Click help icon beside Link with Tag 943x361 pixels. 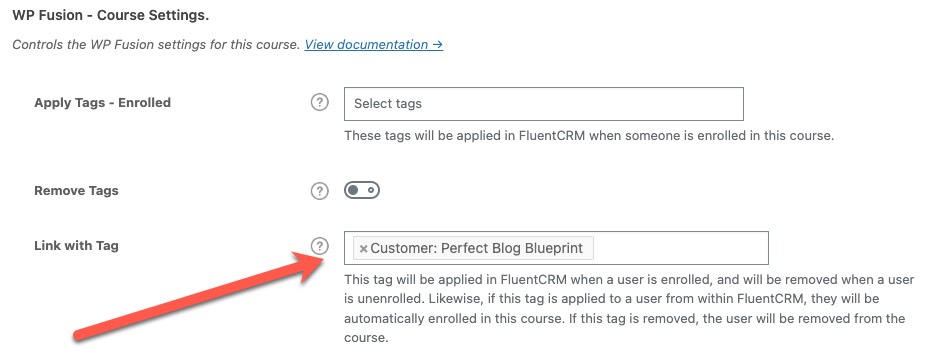pos(320,245)
